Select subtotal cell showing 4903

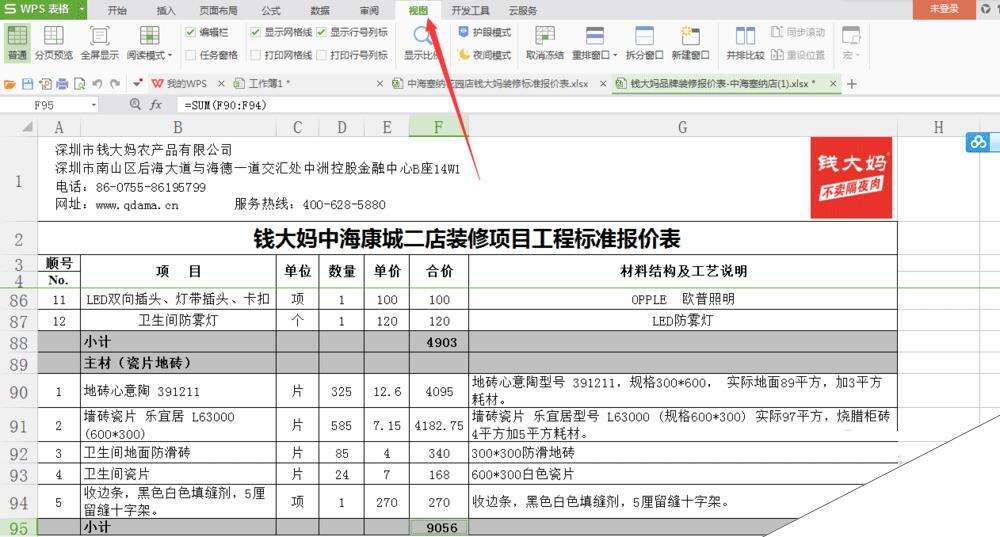coord(439,342)
